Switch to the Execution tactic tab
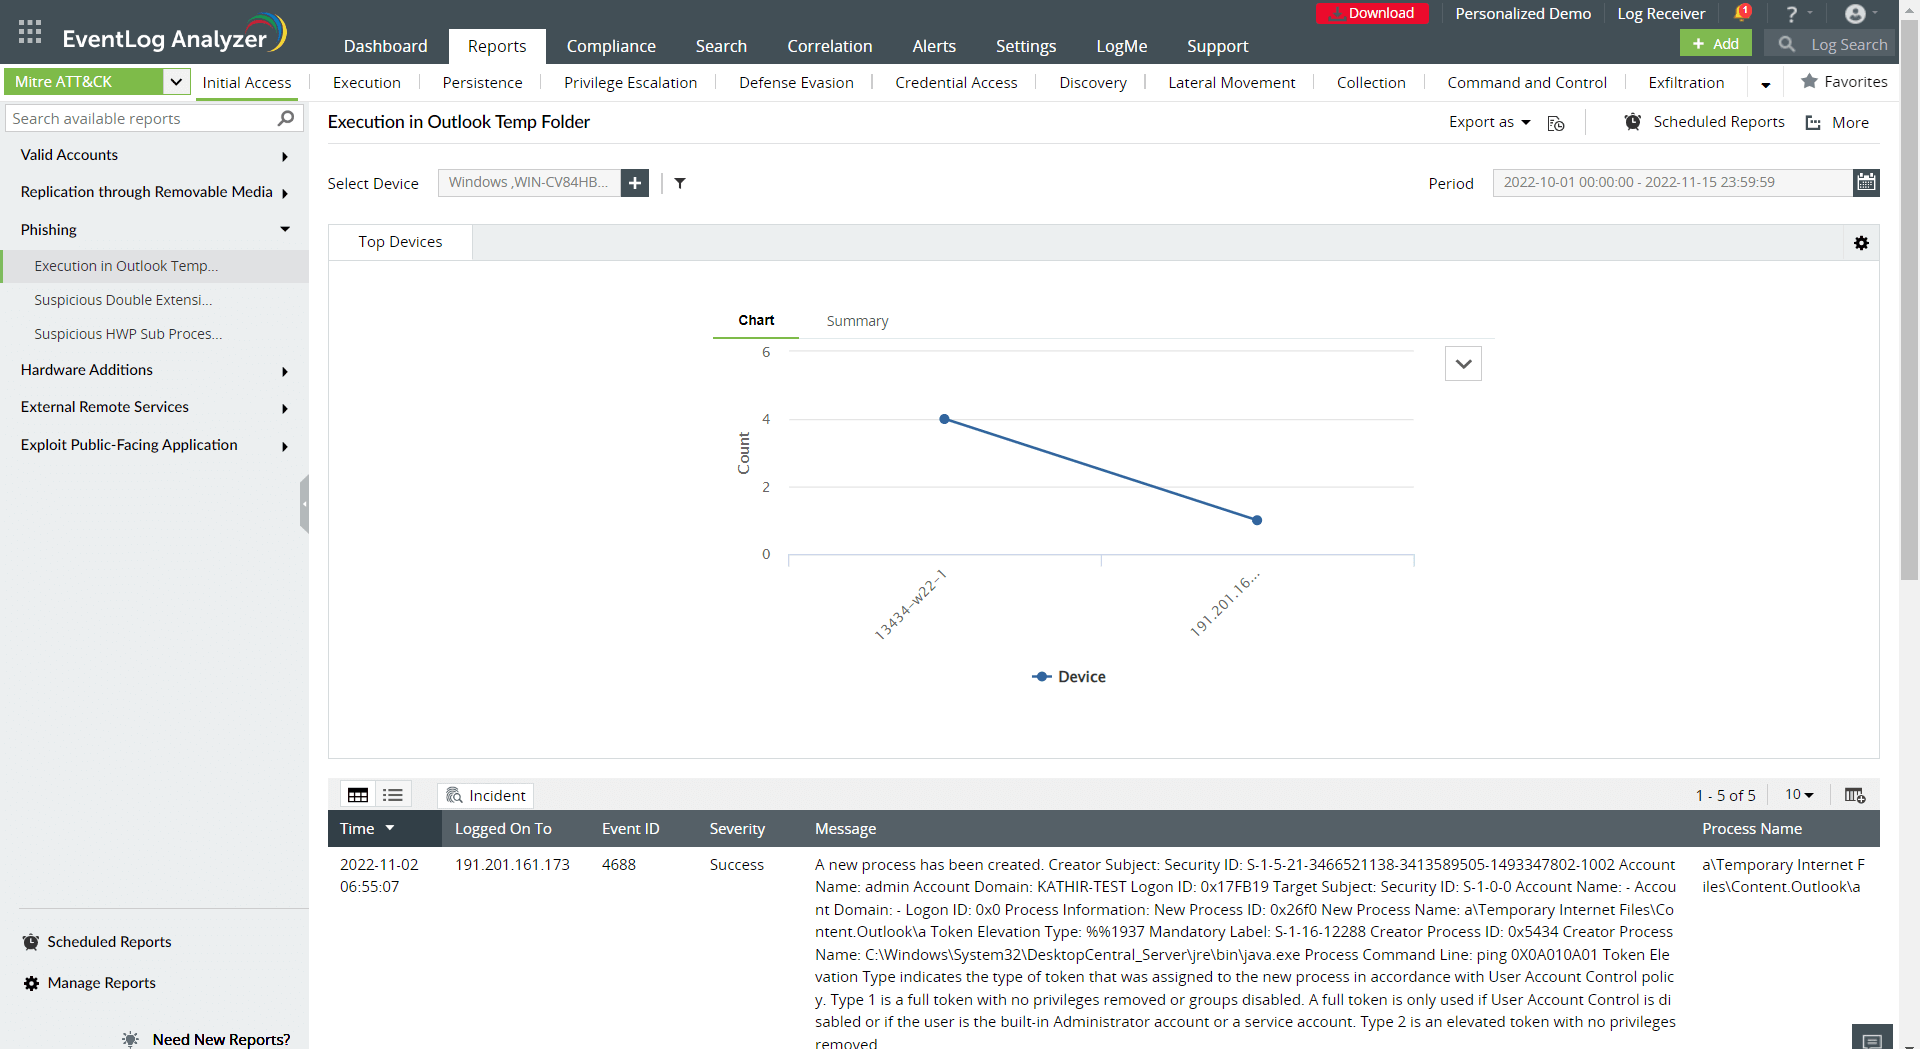 [x=367, y=82]
